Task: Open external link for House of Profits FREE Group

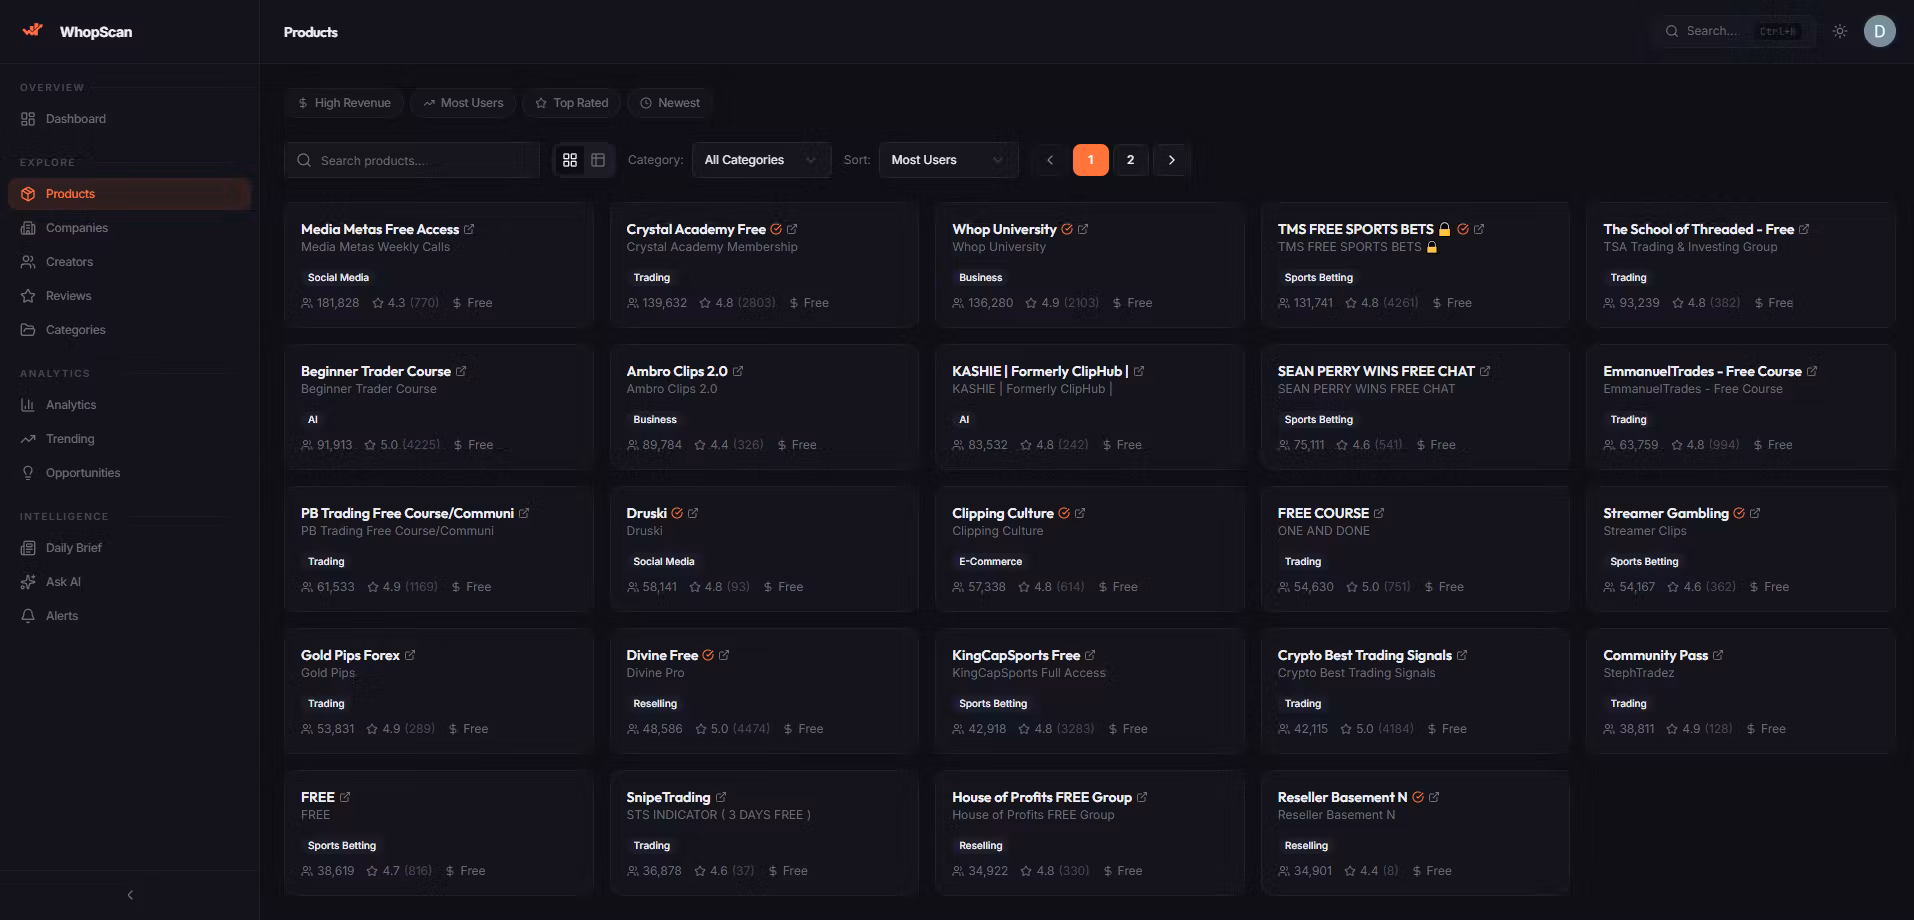Action: point(1142,797)
